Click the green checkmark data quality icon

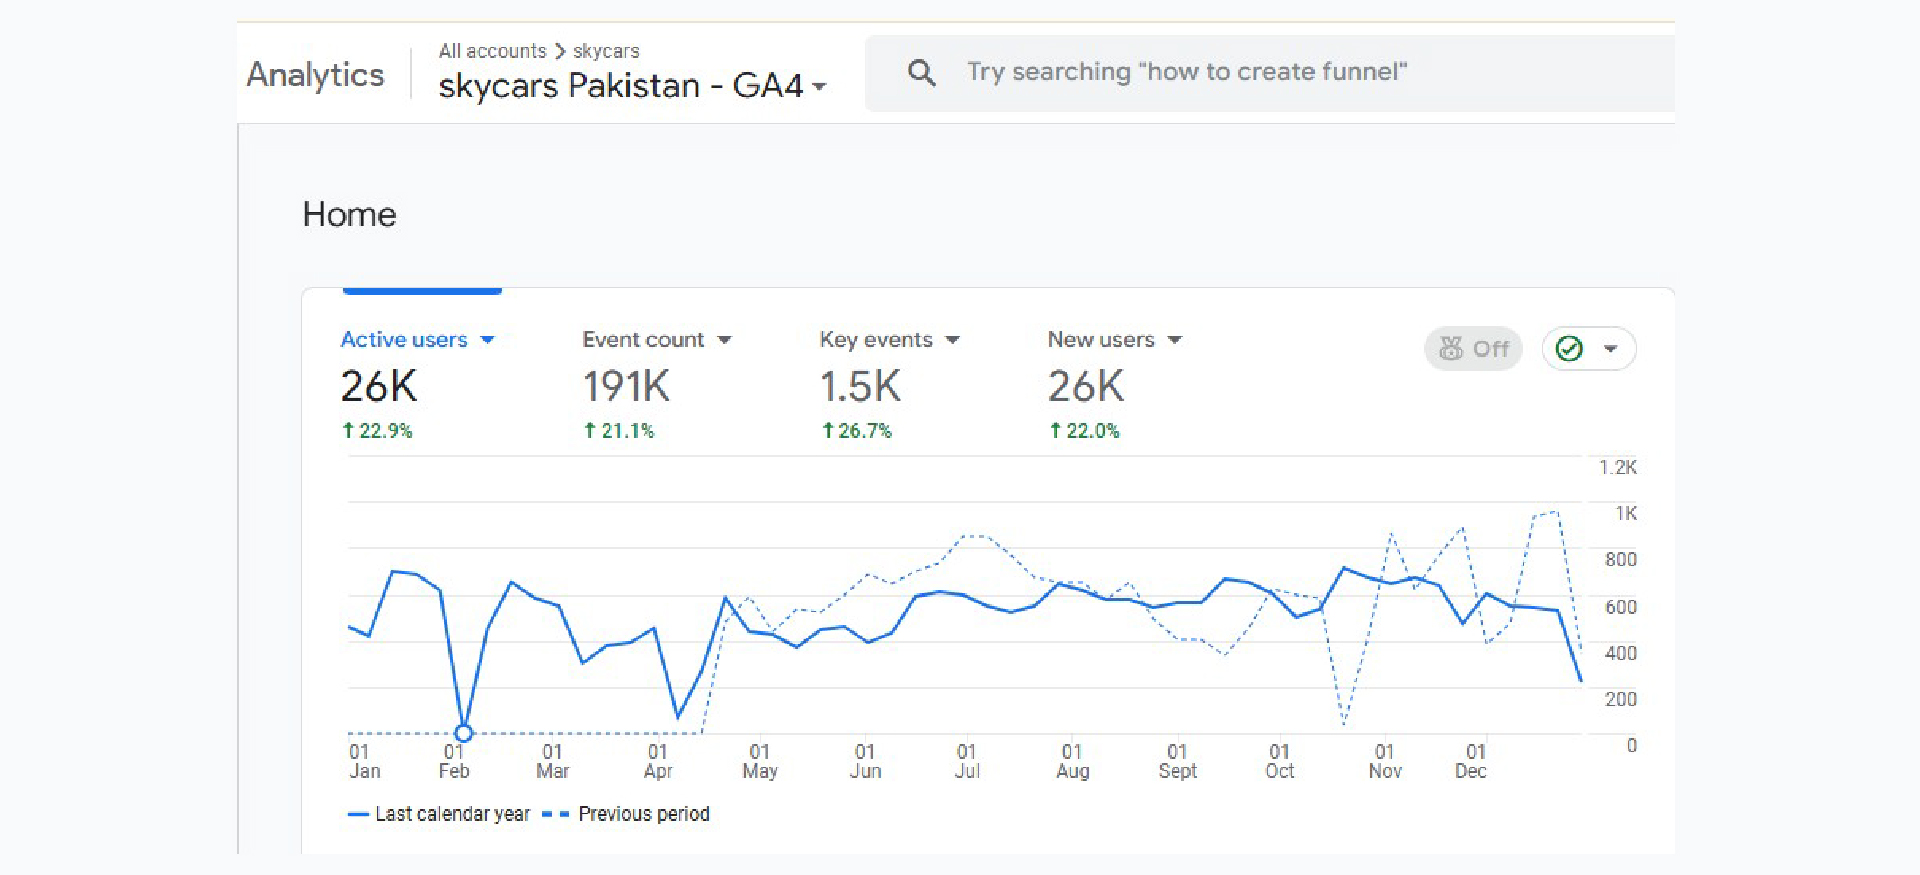1569,349
